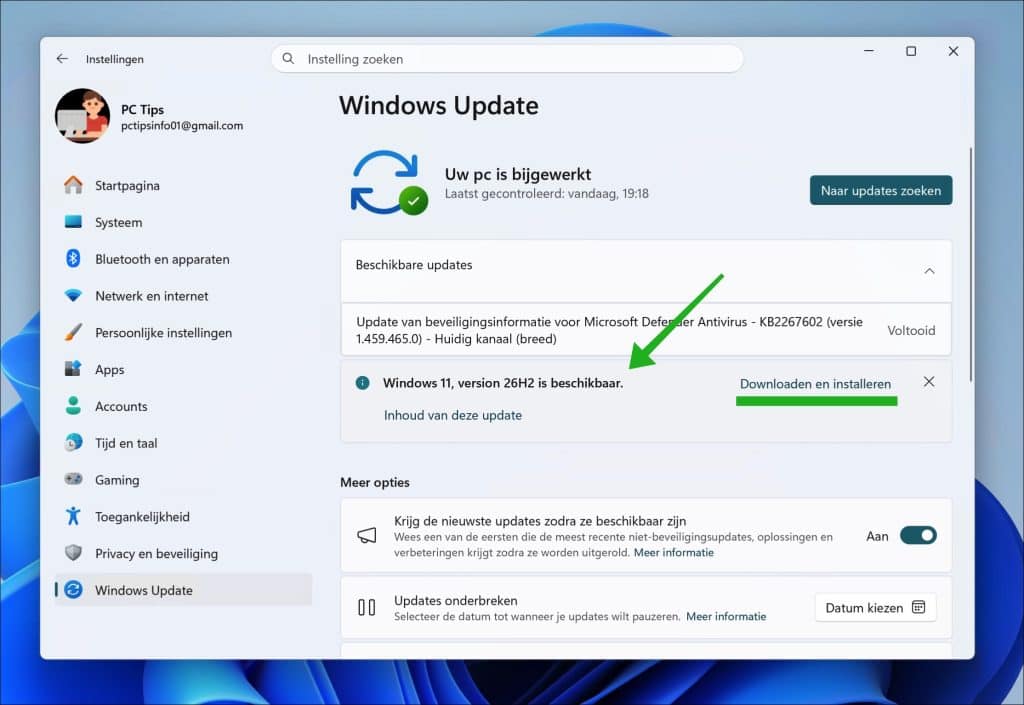The image size is (1024, 705).
Task: Maximize the Instellingen window
Action: click(x=911, y=51)
